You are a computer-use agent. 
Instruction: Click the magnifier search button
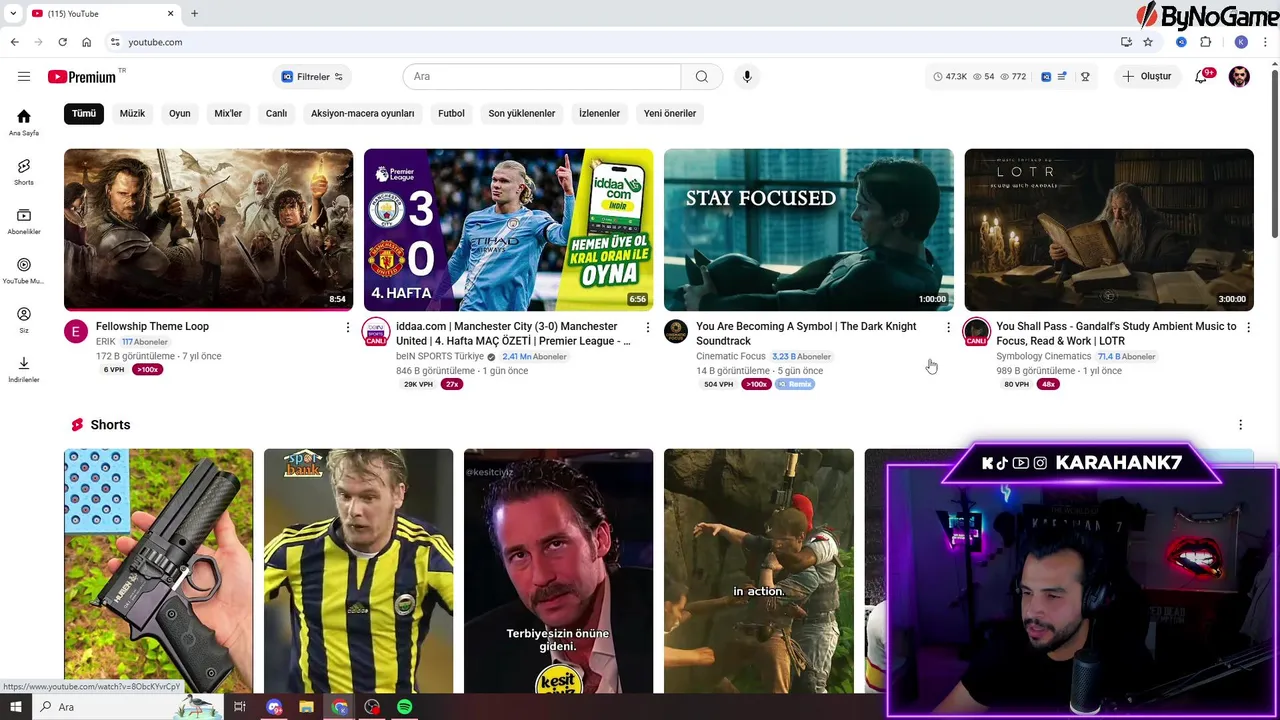(702, 77)
